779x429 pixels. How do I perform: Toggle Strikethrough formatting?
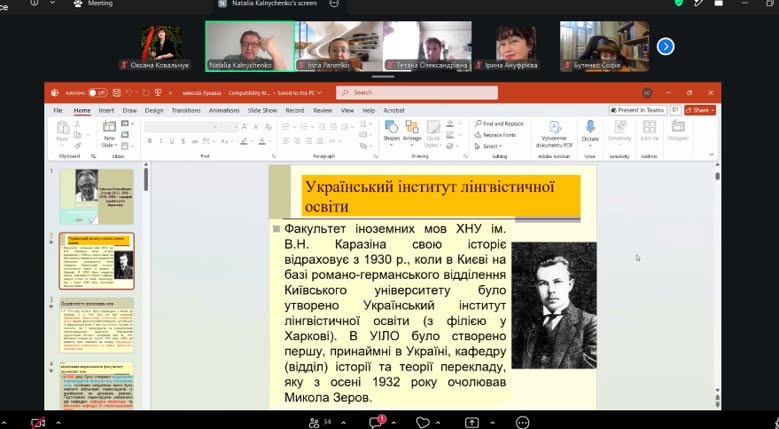coord(195,142)
